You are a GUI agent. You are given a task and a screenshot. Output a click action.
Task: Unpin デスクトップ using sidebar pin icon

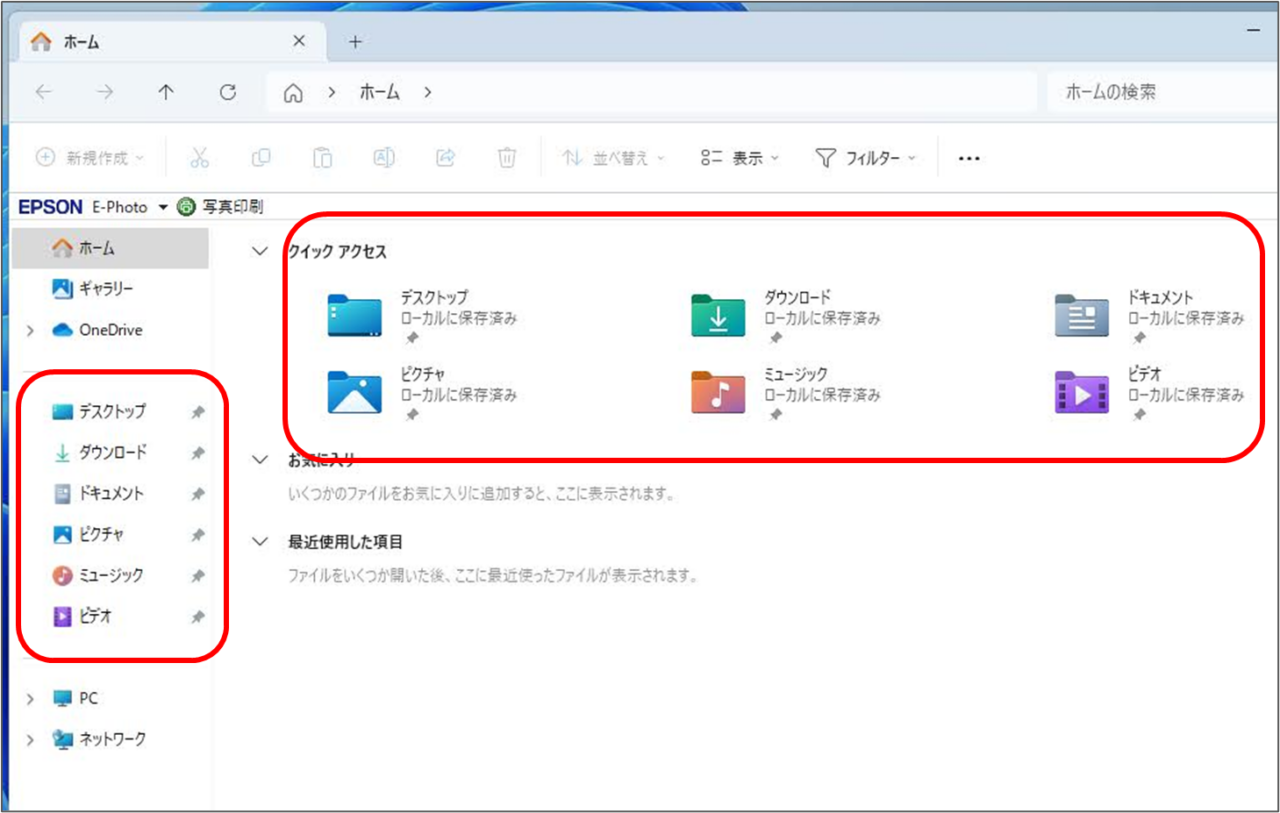pos(198,412)
